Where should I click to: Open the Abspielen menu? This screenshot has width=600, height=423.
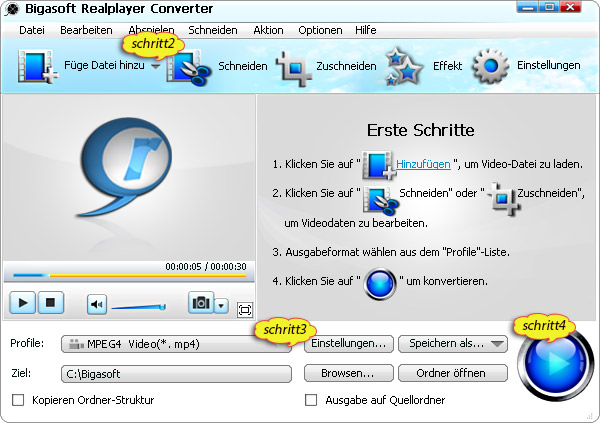(151, 30)
